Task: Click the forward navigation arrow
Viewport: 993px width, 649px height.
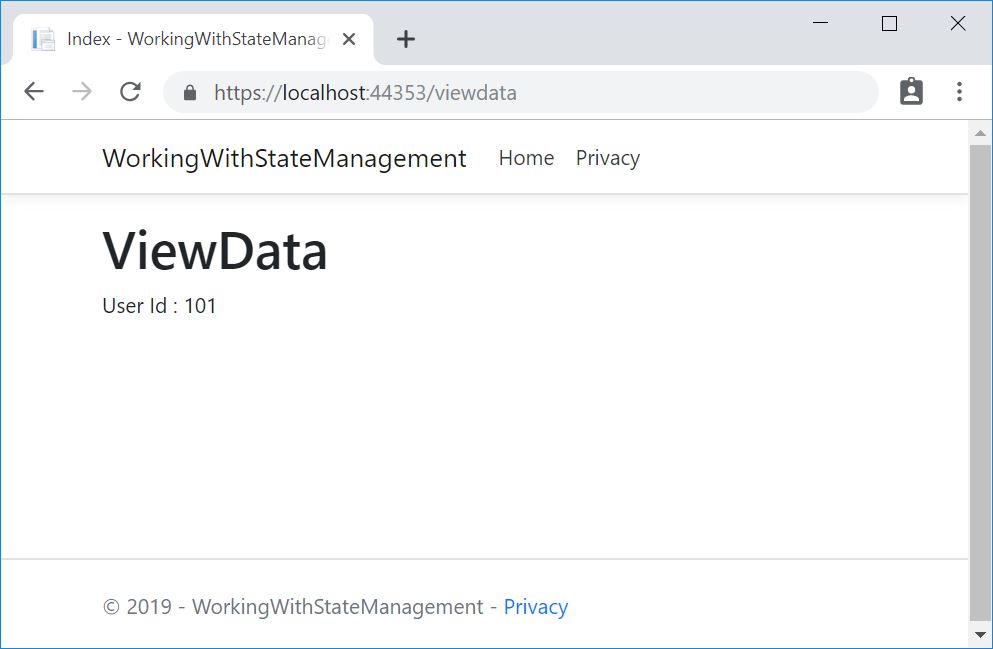Action: (x=82, y=92)
